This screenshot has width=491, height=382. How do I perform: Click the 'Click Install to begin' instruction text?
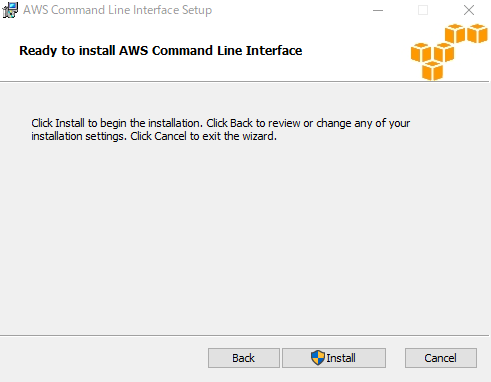click(x=221, y=123)
